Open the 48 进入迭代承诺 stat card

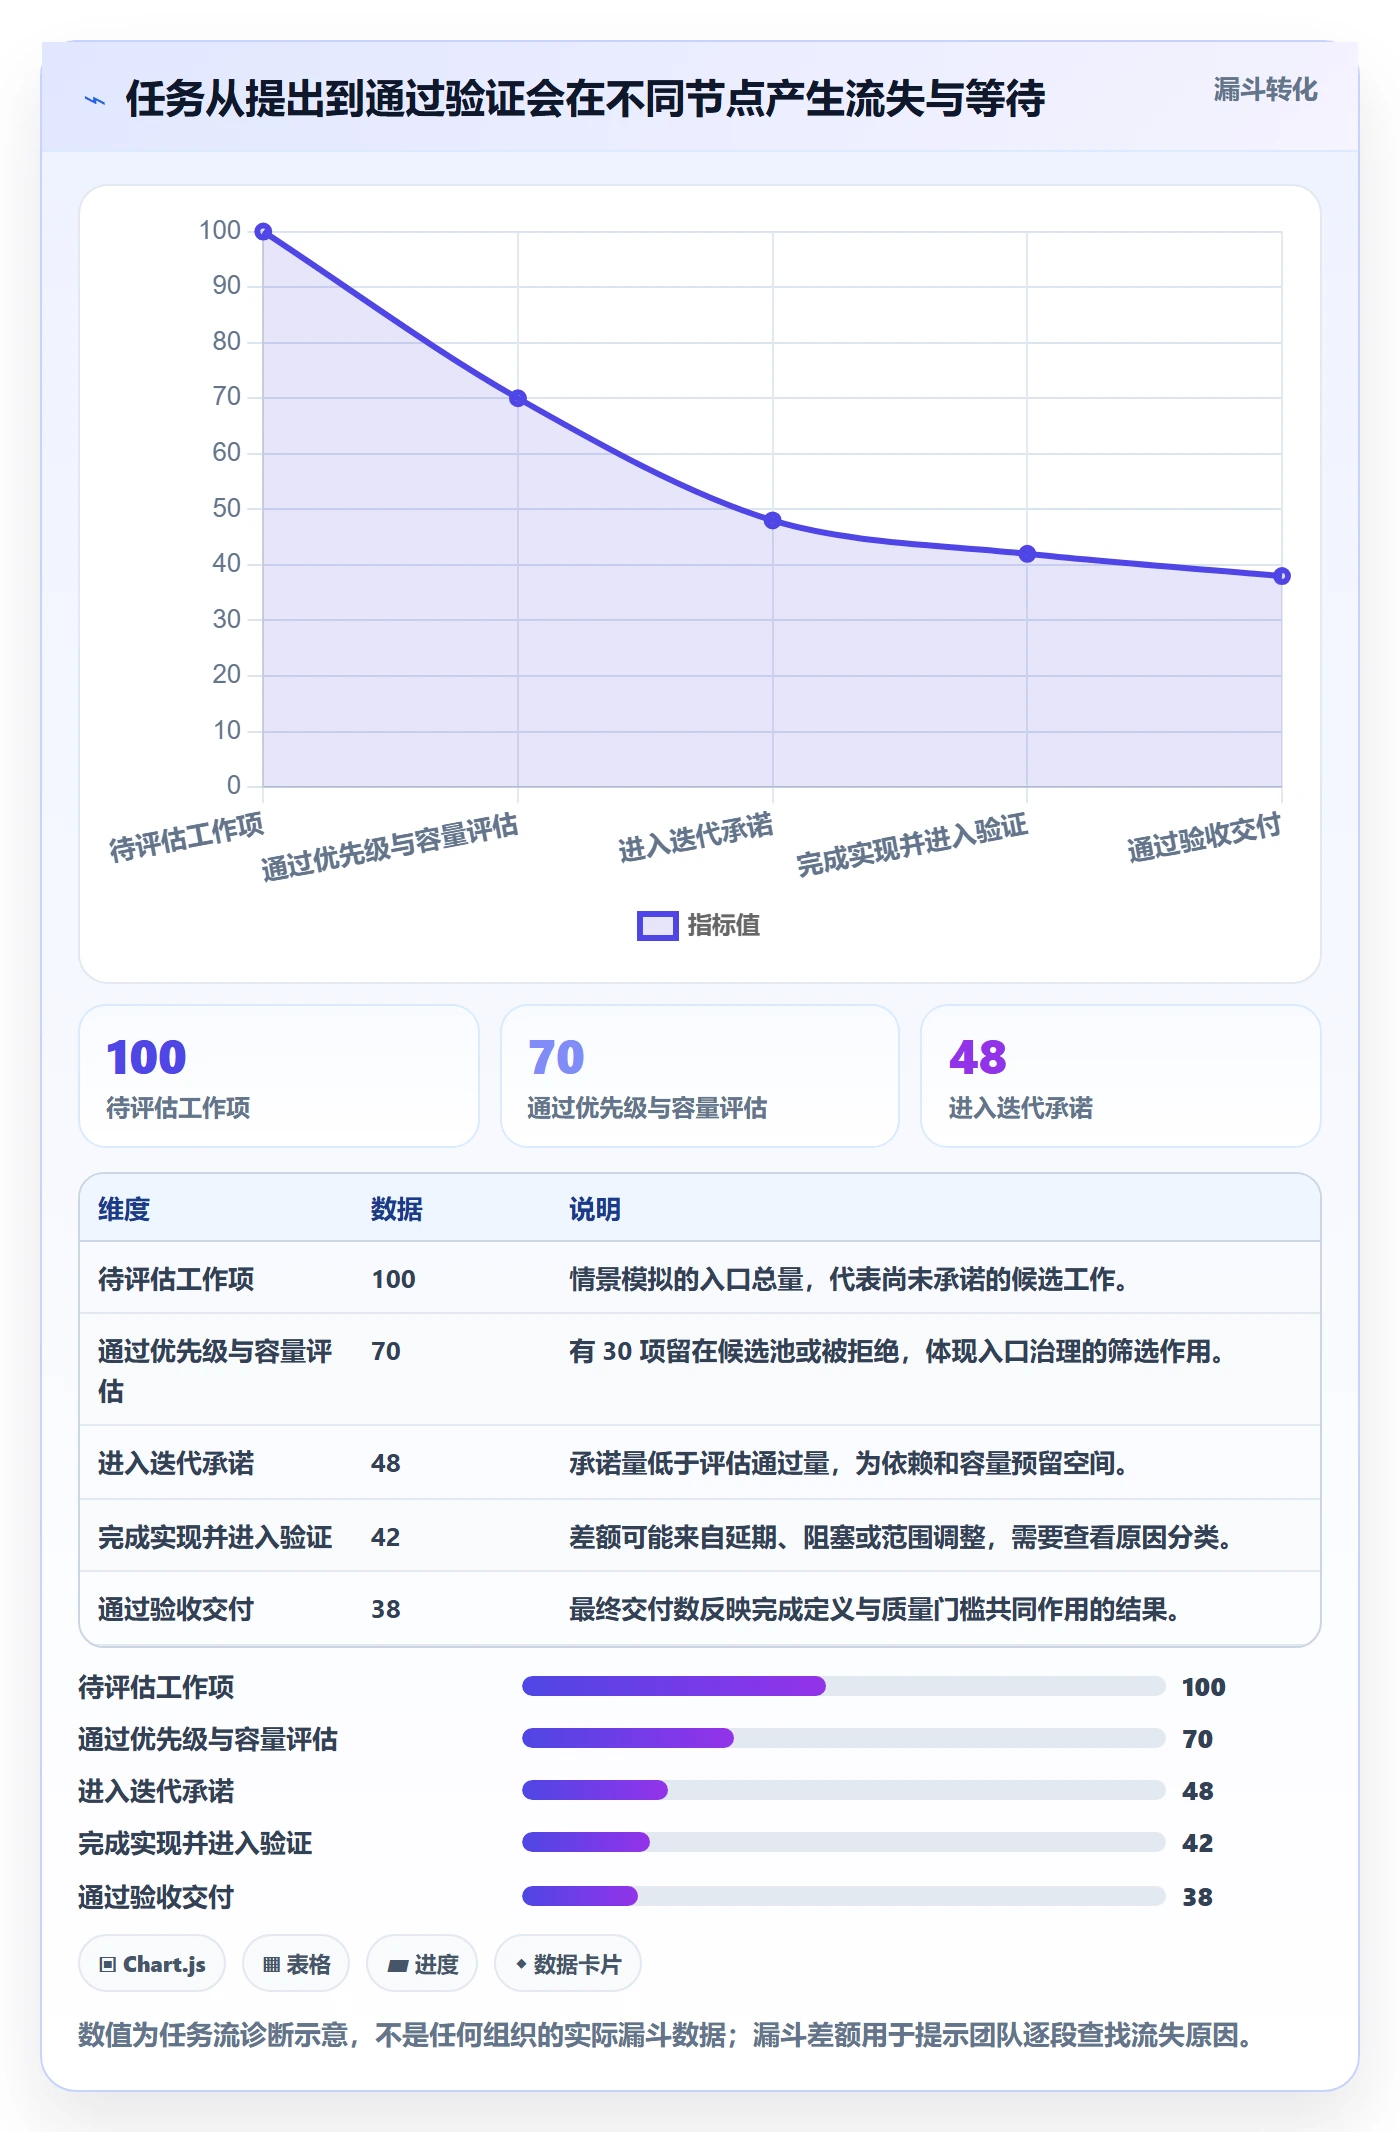pyautogui.click(x=1121, y=1076)
